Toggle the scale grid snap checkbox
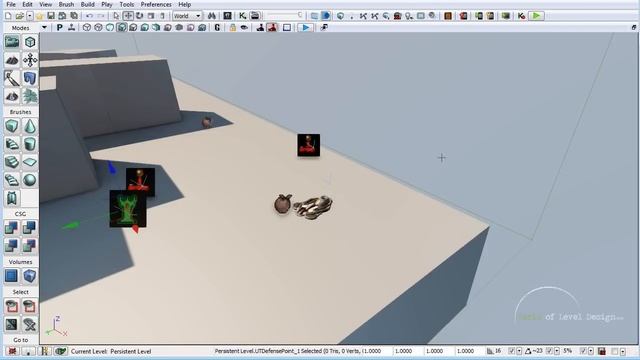640x360 pixels. click(583, 351)
